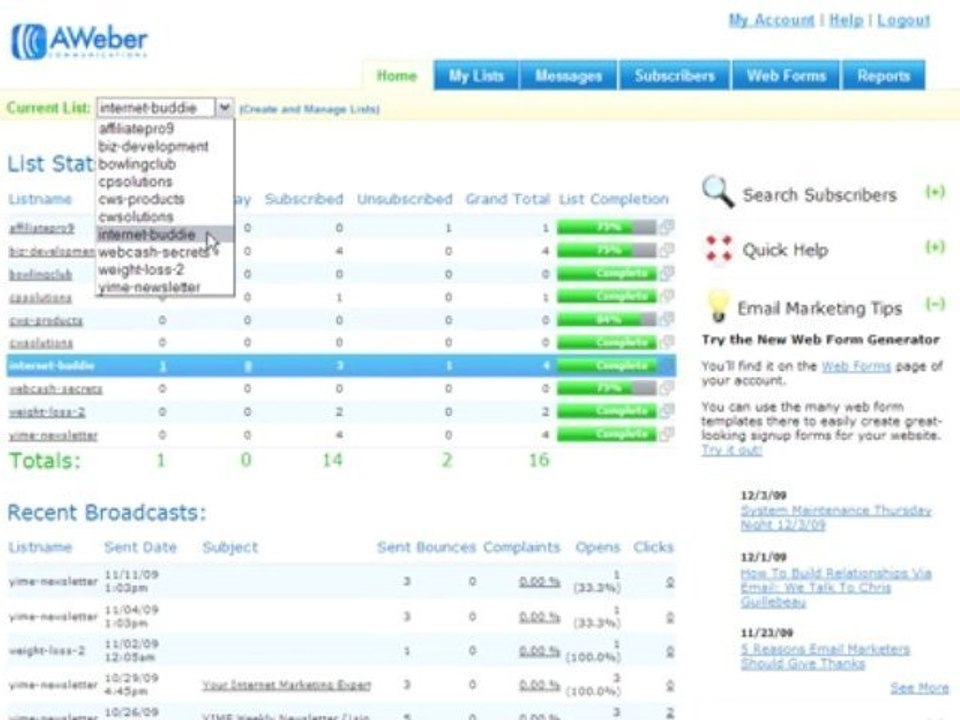Open the How To Build Relationships article link
The image size is (960, 720).
pos(836,588)
